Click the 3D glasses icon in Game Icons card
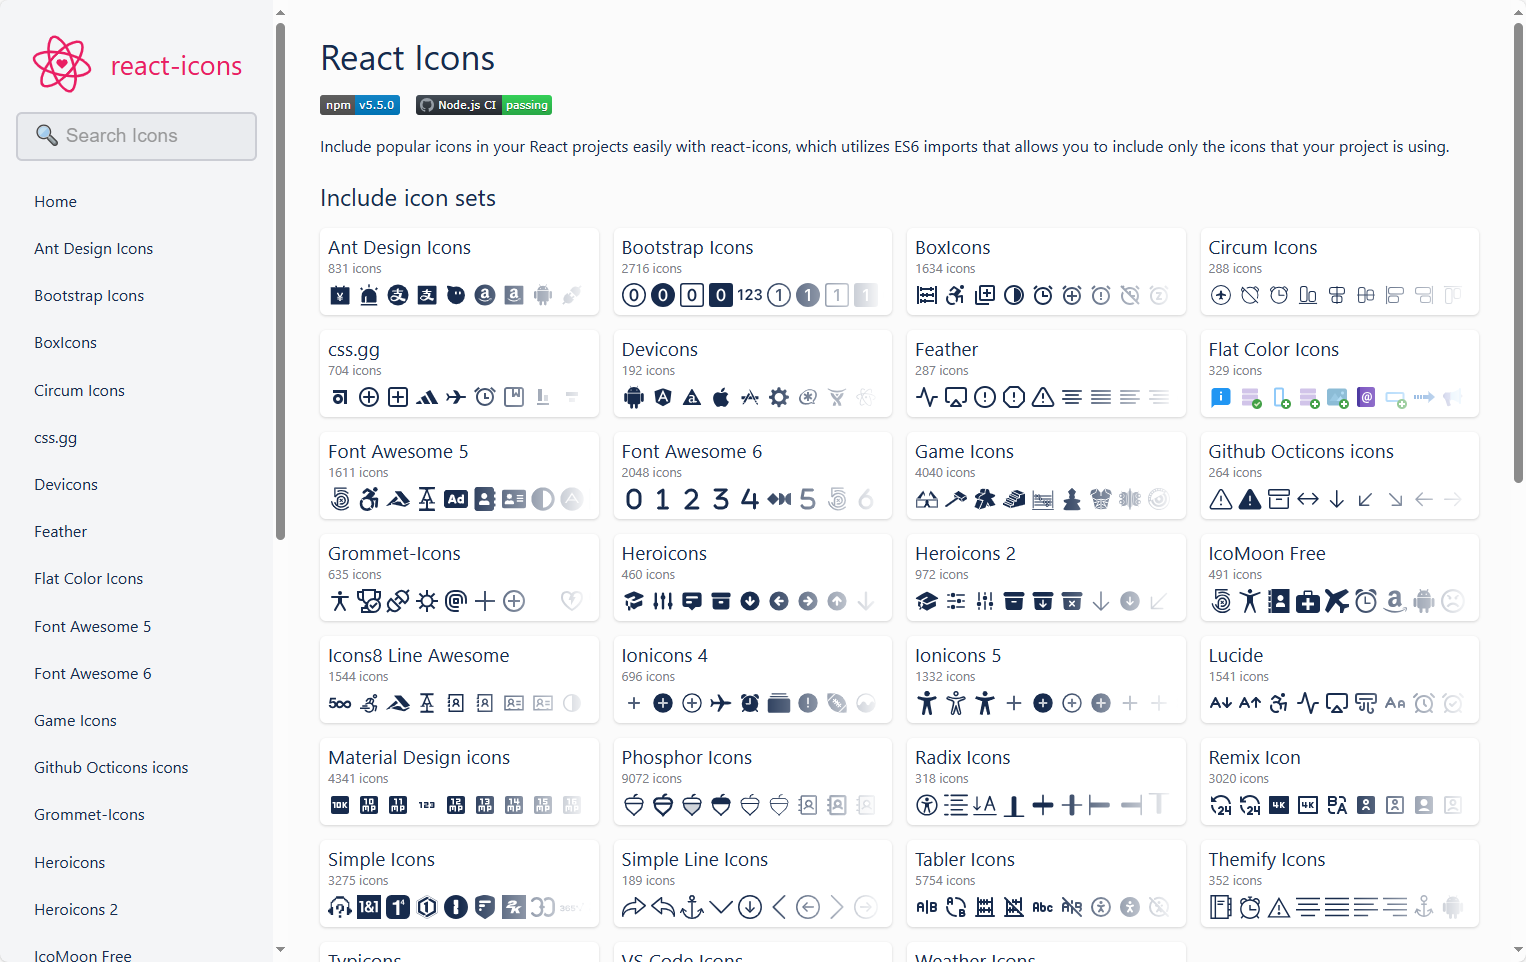This screenshot has height=962, width=1526. coord(927,499)
